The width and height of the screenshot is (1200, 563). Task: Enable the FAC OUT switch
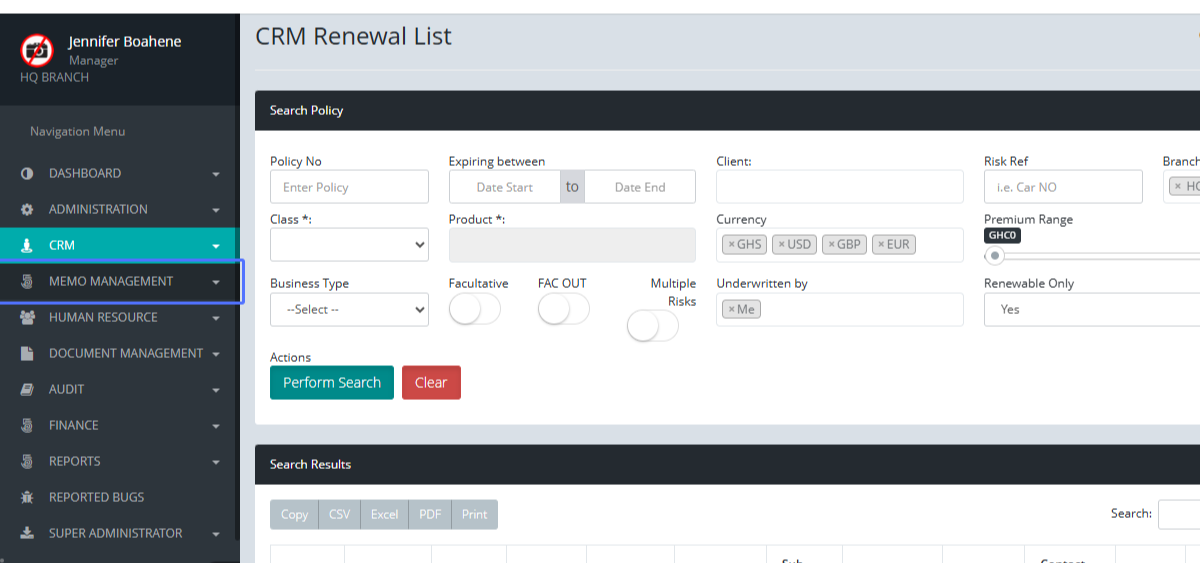(x=563, y=309)
